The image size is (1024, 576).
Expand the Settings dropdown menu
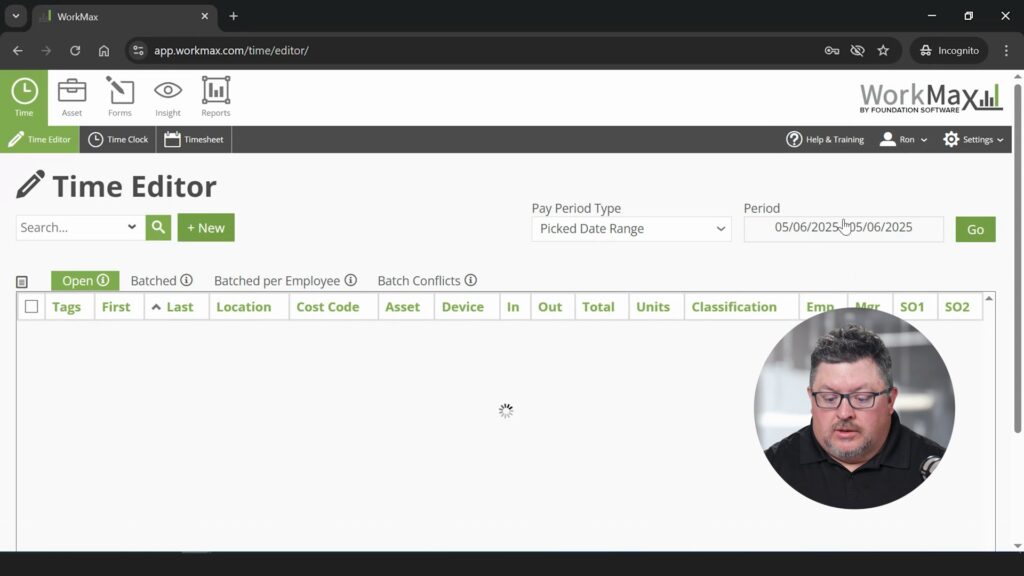(973, 140)
